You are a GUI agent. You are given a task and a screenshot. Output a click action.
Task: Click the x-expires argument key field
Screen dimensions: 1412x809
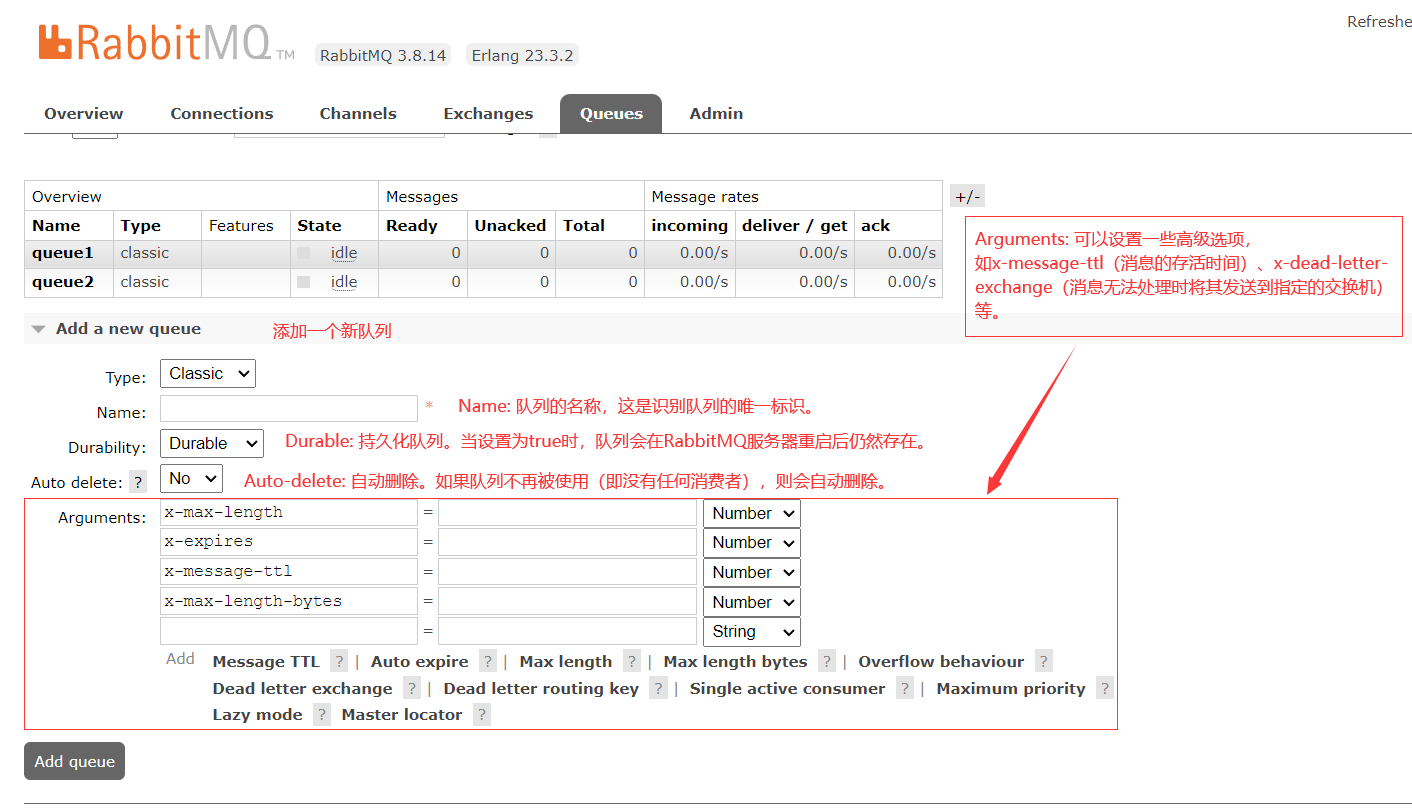pyautogui.click(x=289, y=542)
